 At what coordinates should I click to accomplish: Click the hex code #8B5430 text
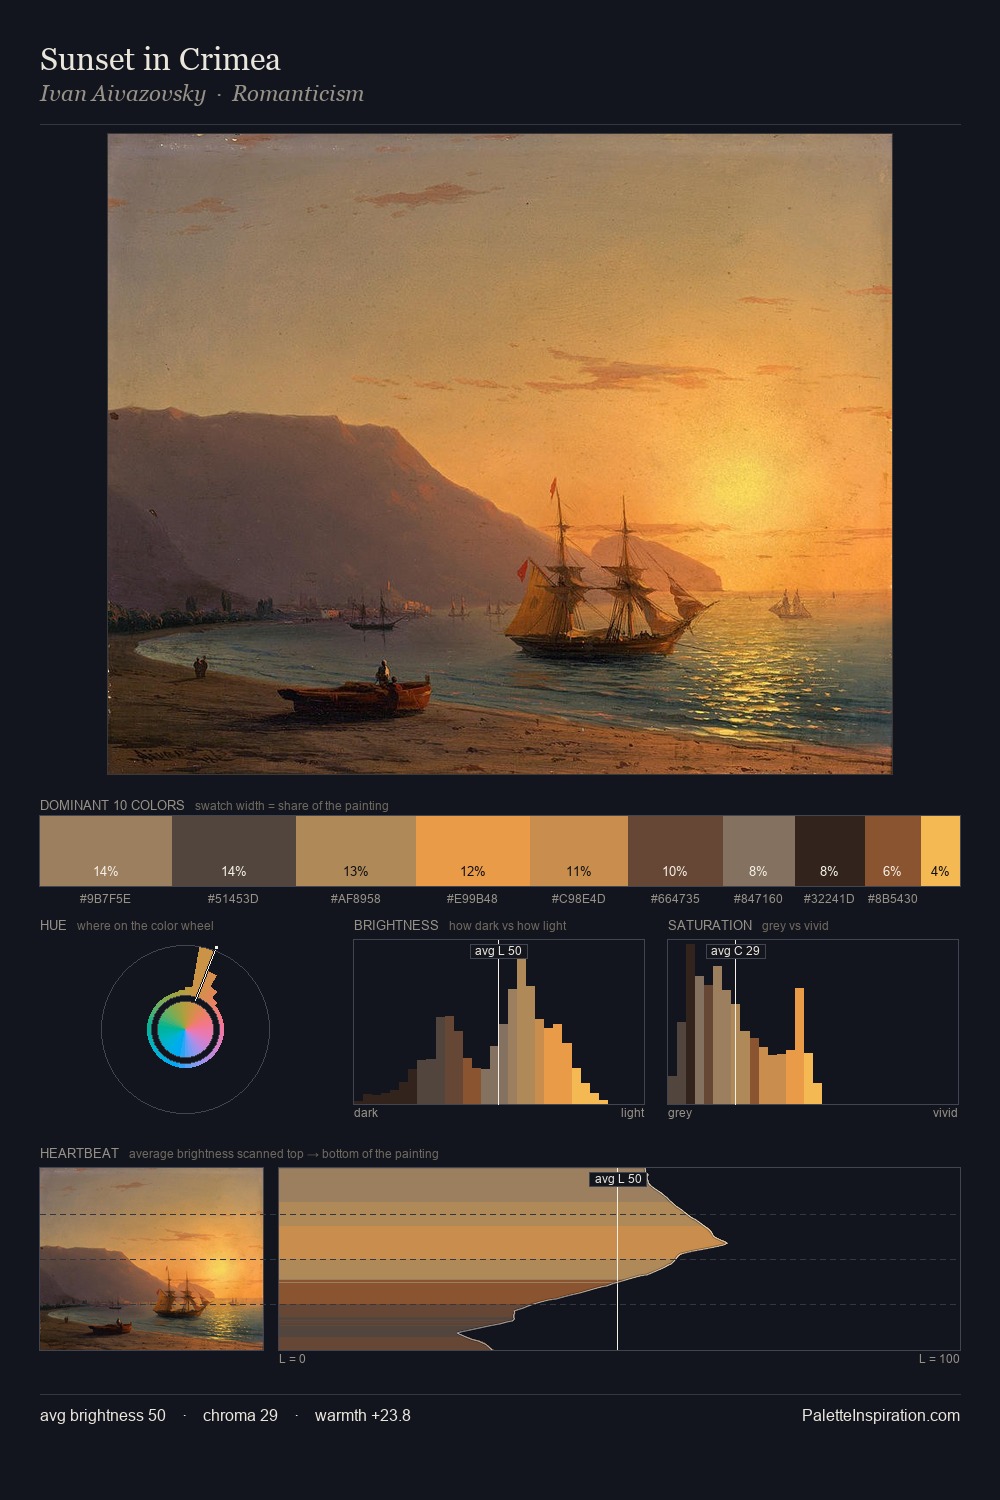(892, 898)
